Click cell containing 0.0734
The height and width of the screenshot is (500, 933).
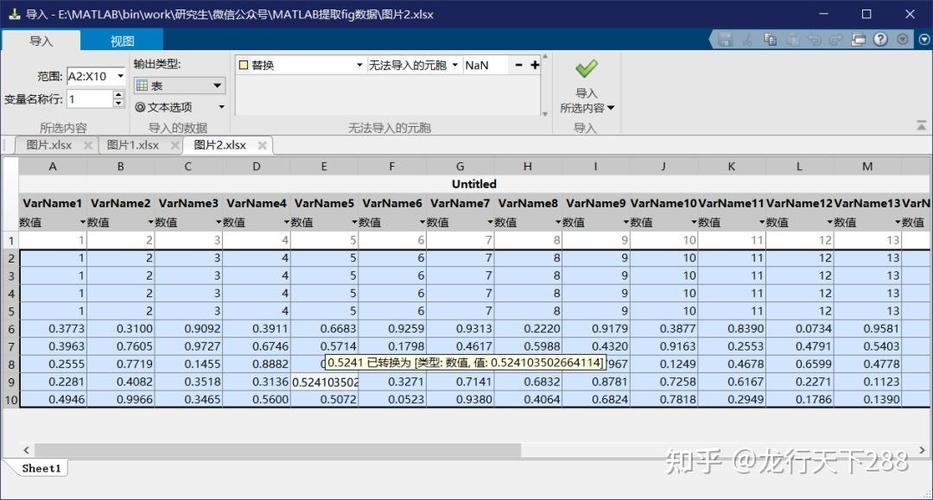[799, 329]
